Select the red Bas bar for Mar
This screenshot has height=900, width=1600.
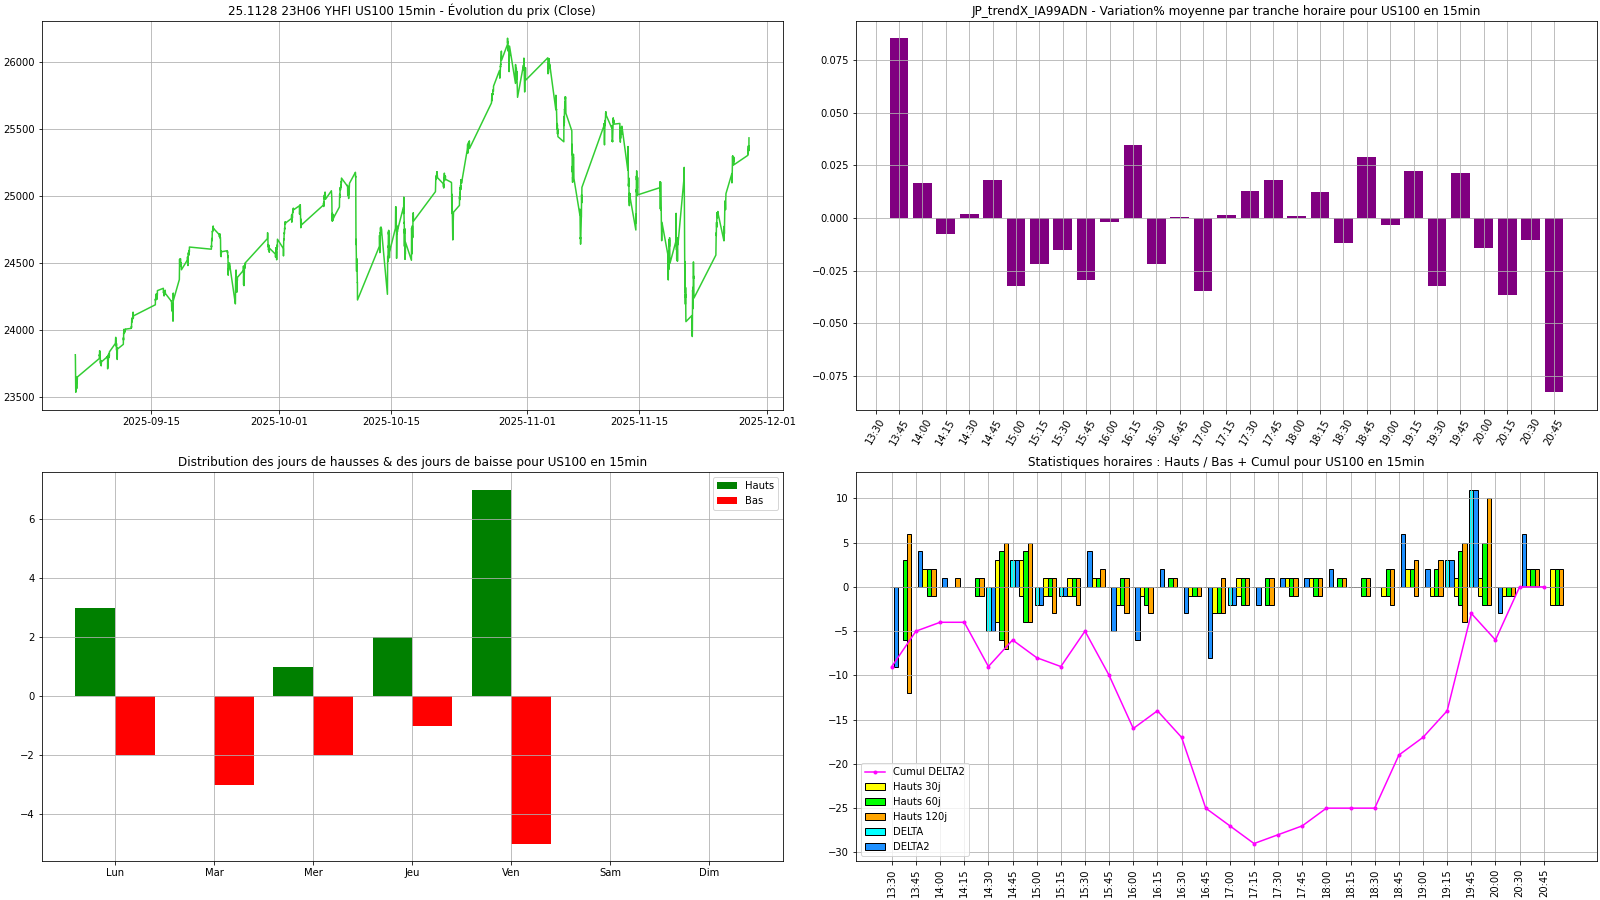coord(234,740)
